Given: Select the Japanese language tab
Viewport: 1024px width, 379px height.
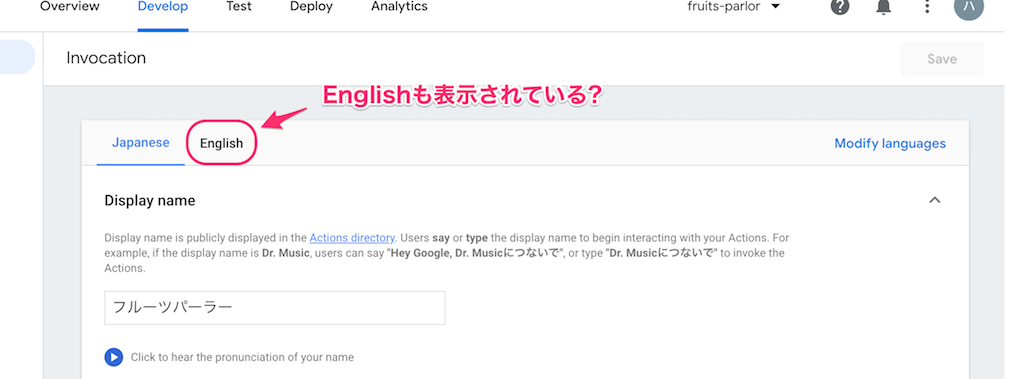Looking at the screenshot, I should coord(140,142).
